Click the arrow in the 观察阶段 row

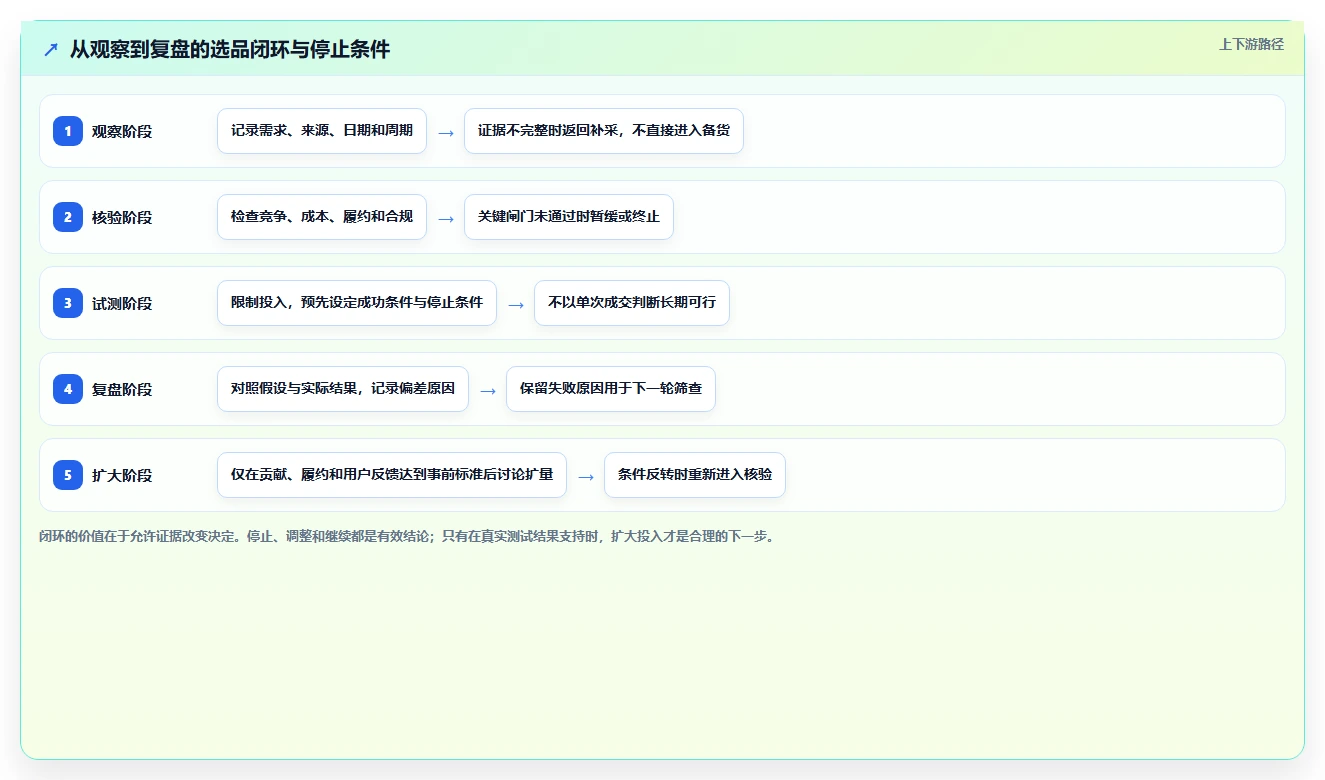point(446,132)
